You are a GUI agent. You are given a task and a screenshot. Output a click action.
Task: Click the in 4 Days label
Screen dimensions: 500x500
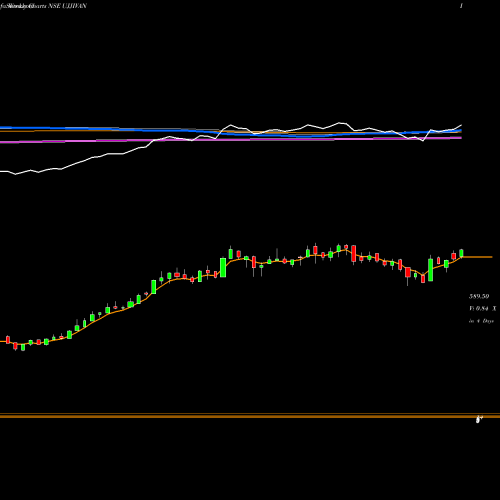pyautogui.click(x=481, y=321)
